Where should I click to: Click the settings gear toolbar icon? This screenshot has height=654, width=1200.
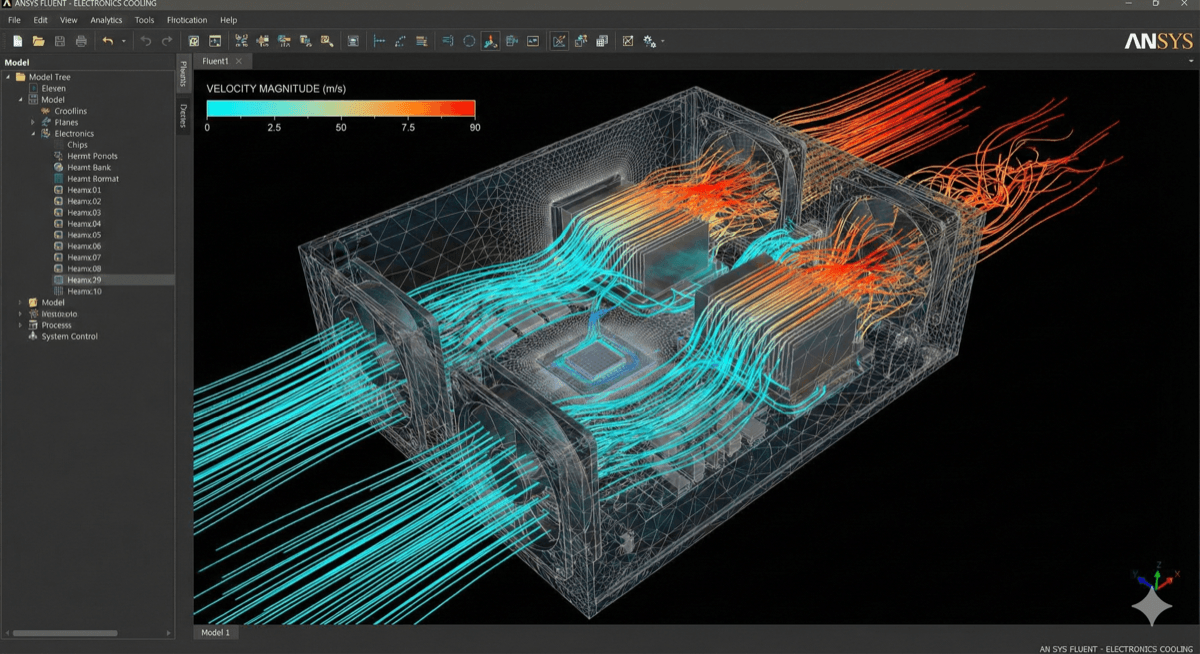[x=650, y=41]
